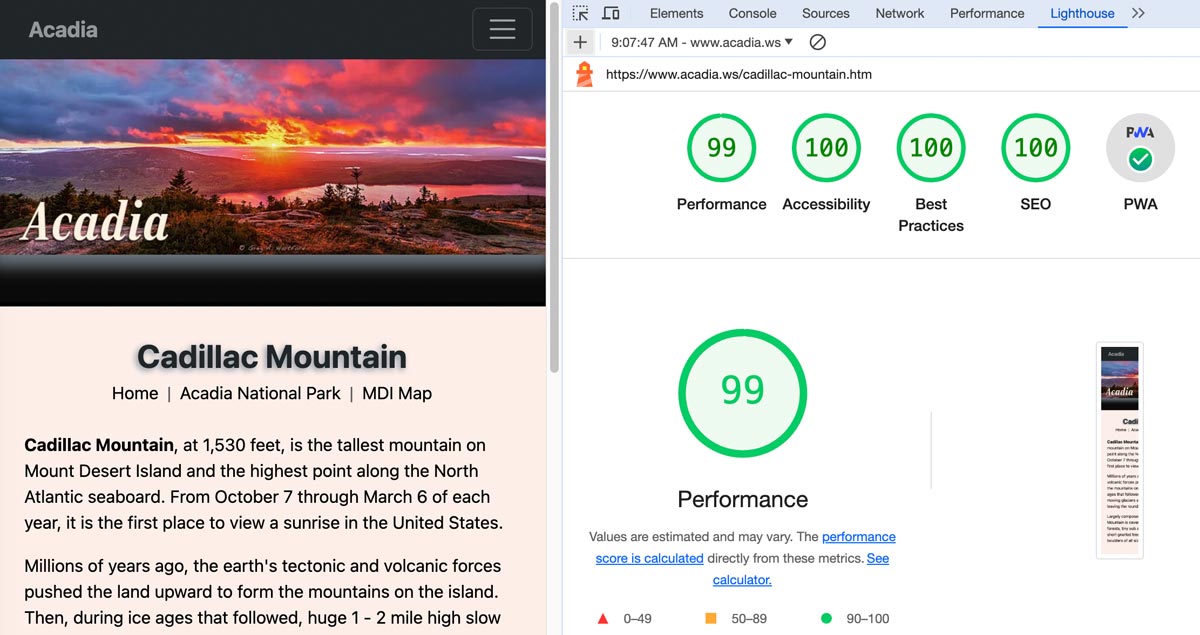
Task: Open the Elements tab
Action: [676, 13]
